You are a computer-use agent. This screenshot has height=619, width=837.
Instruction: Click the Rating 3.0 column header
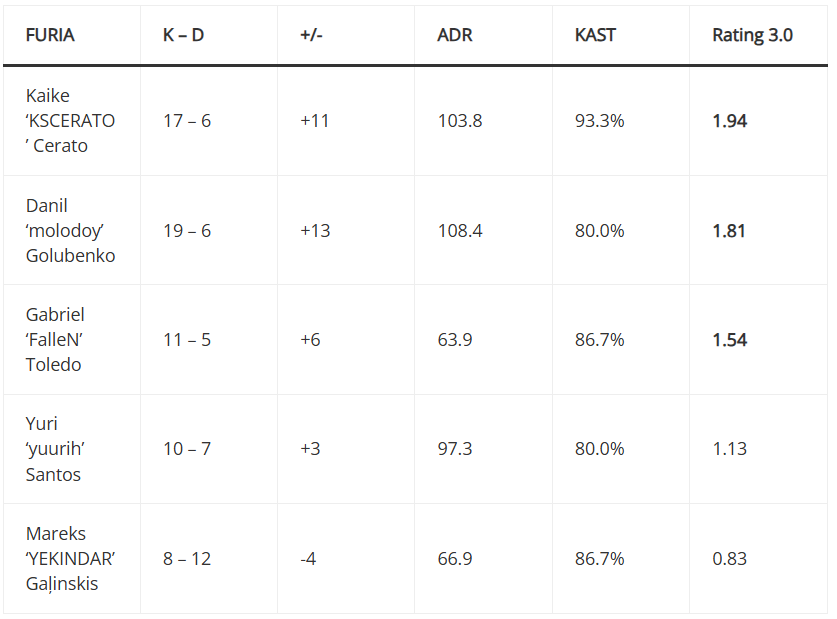click(752, 35)
